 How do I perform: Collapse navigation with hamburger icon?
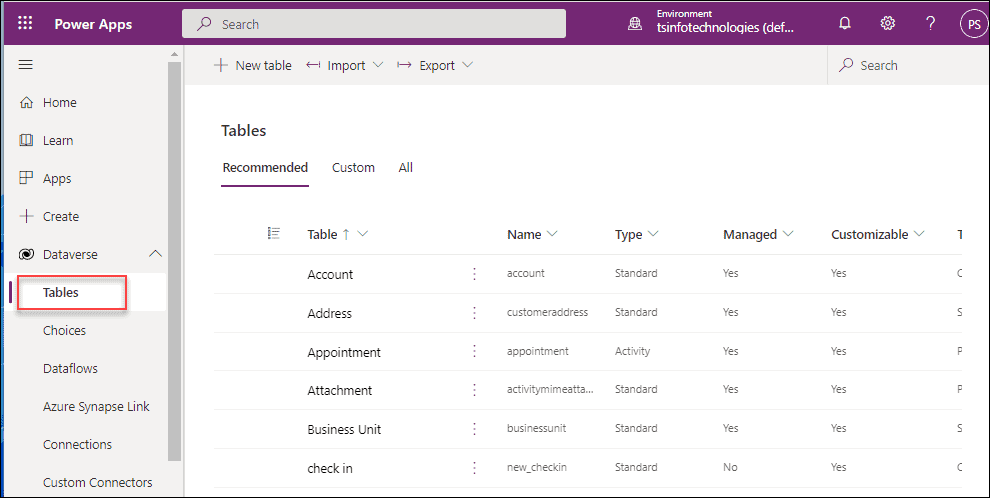pos(26,64)
